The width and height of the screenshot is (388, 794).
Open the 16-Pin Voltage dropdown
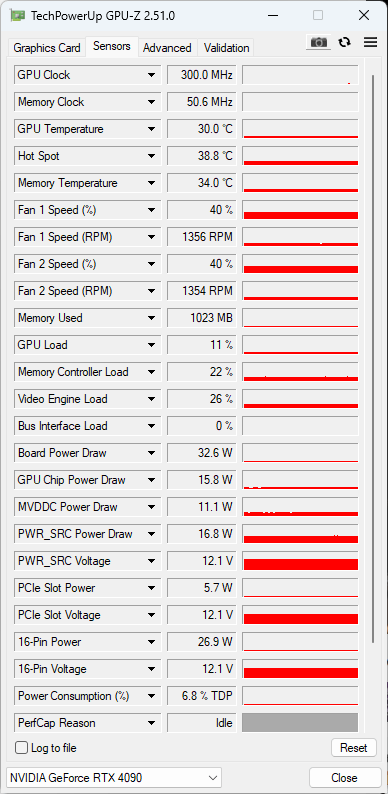click(x=151, y=669)
